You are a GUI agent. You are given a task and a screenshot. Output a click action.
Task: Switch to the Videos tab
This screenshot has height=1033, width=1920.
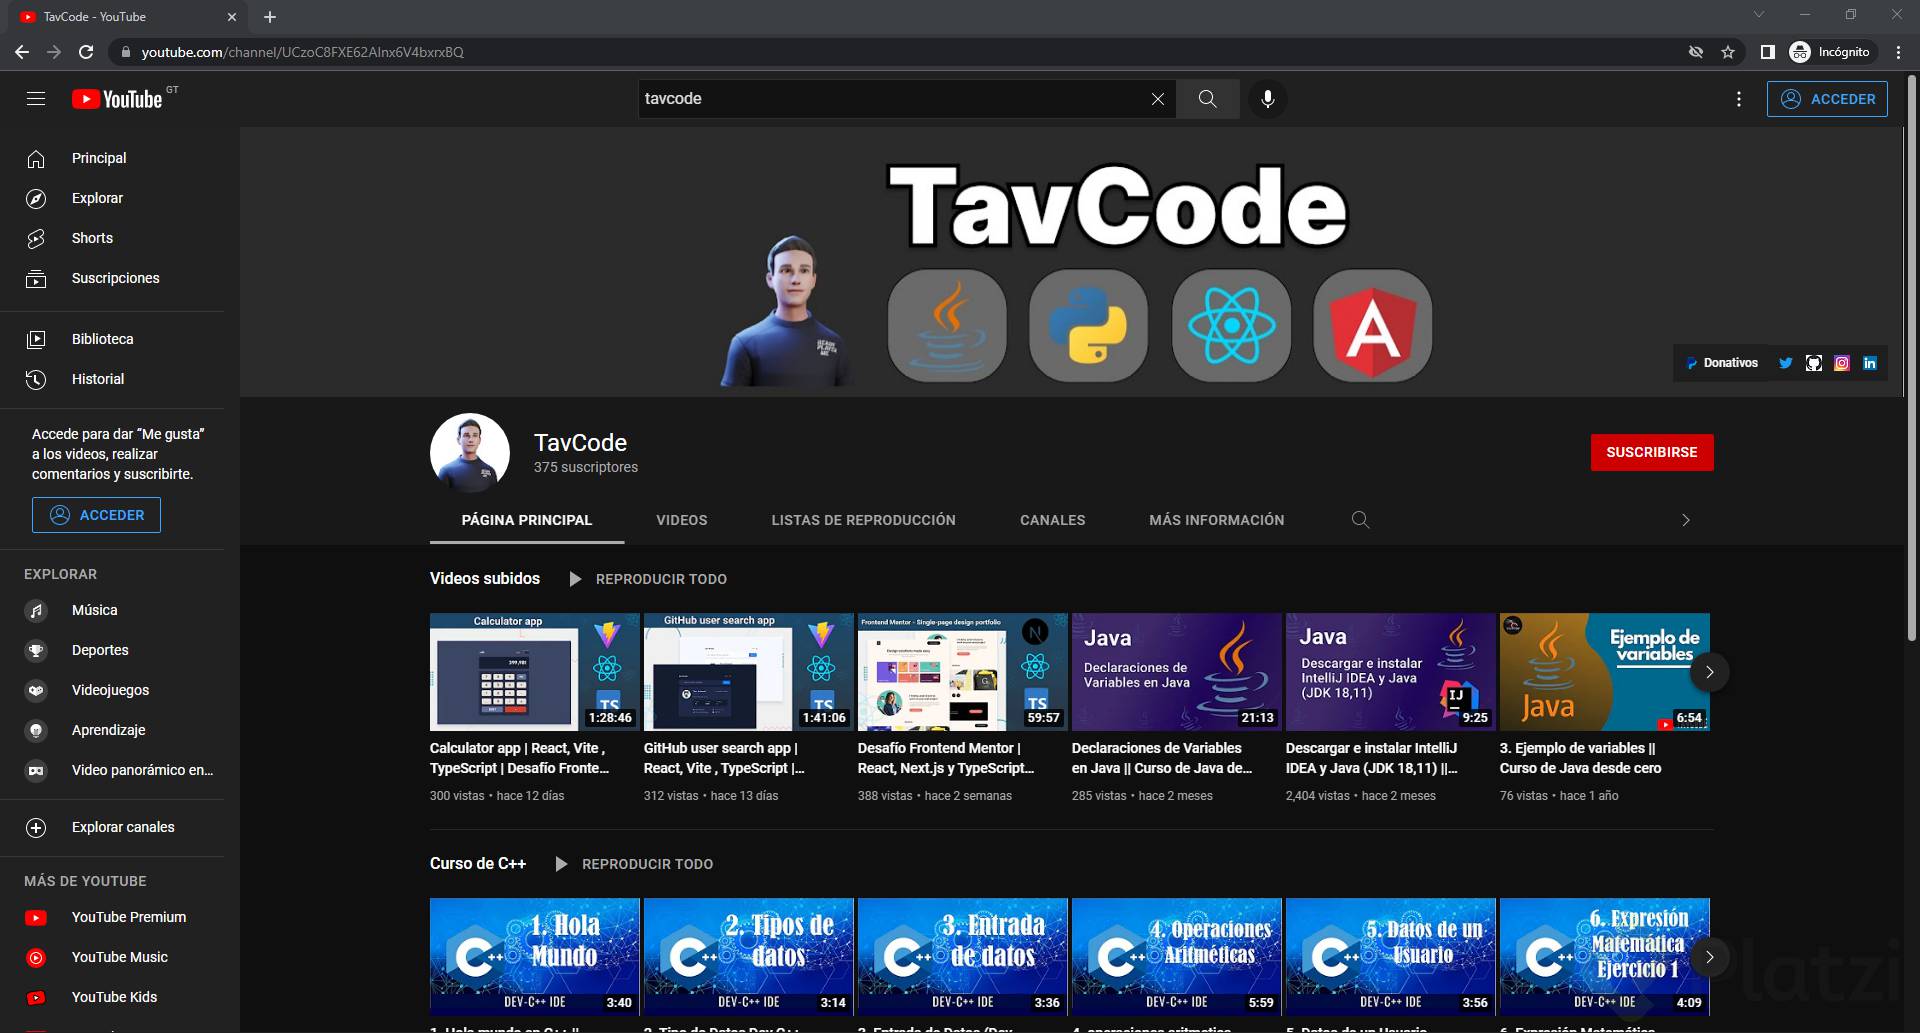682,520
